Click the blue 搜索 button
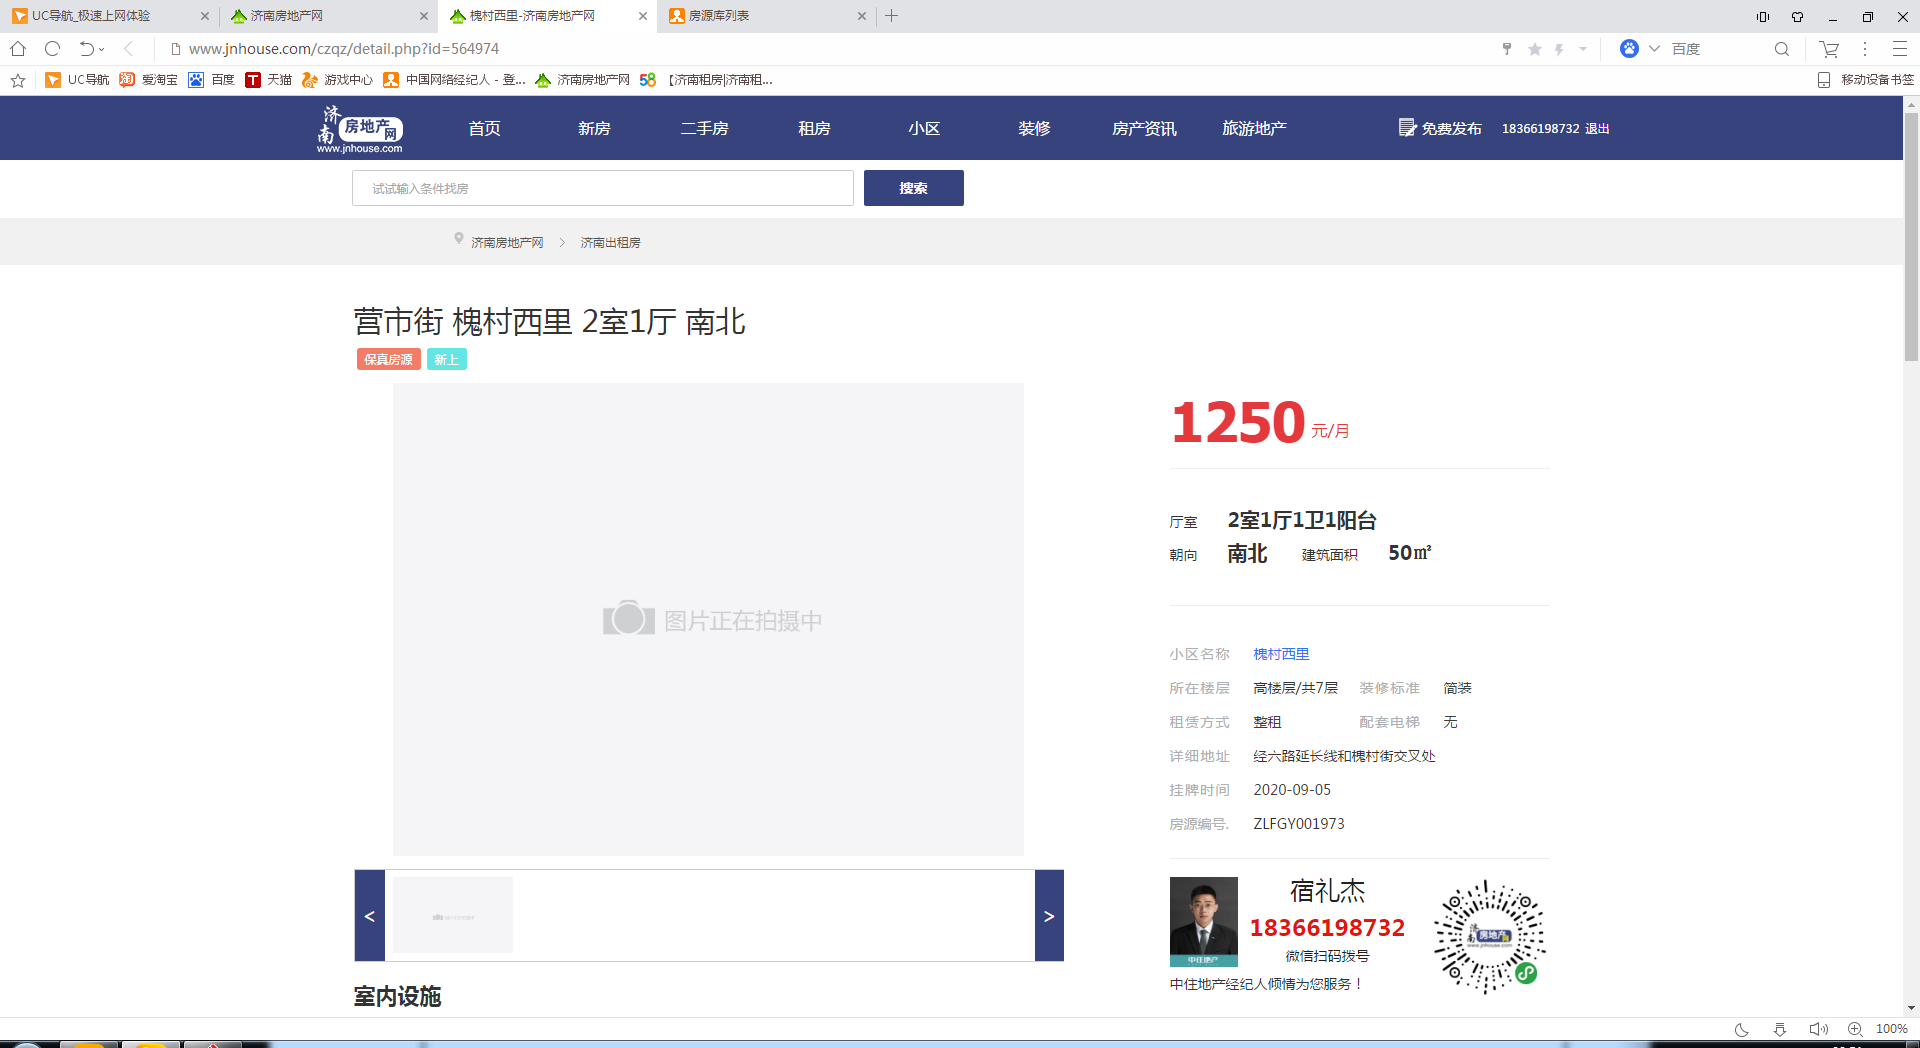This screenshot has width=1920, height=1048. [x=913, y=188]
